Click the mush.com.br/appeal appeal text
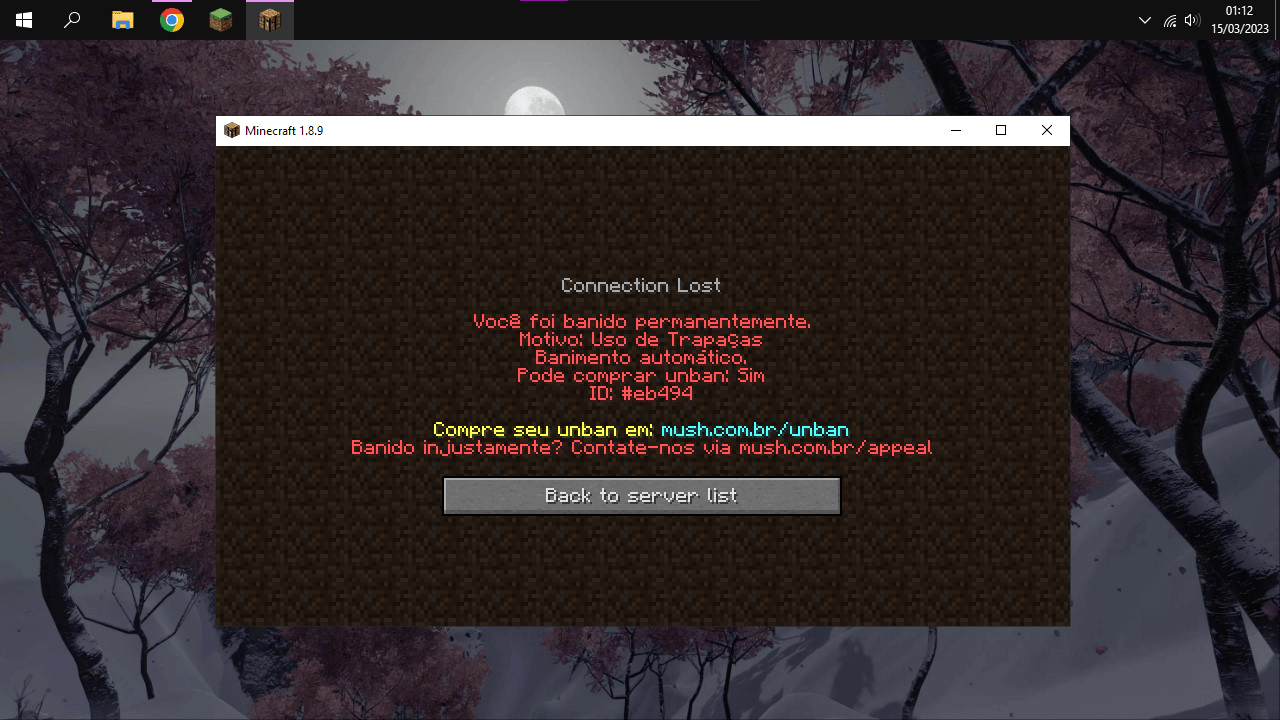Screen dimensions: 1280x720 pos(835,448)
